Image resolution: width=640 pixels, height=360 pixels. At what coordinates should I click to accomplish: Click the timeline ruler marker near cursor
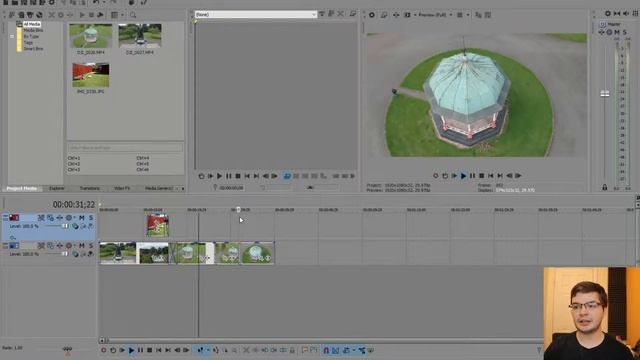238,210
